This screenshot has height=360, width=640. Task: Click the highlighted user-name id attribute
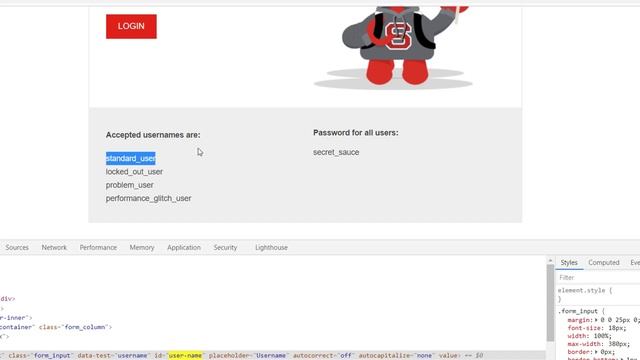point(185,356)
